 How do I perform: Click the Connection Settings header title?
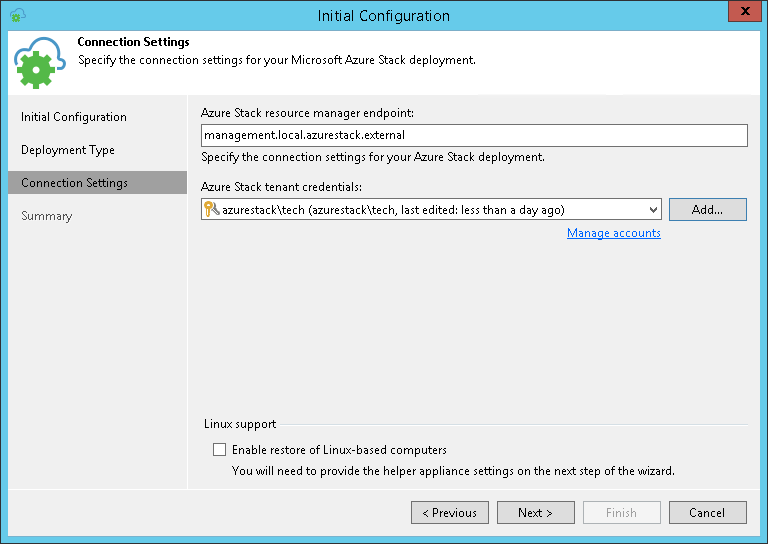pyautogui.click(x=133, y=43)
